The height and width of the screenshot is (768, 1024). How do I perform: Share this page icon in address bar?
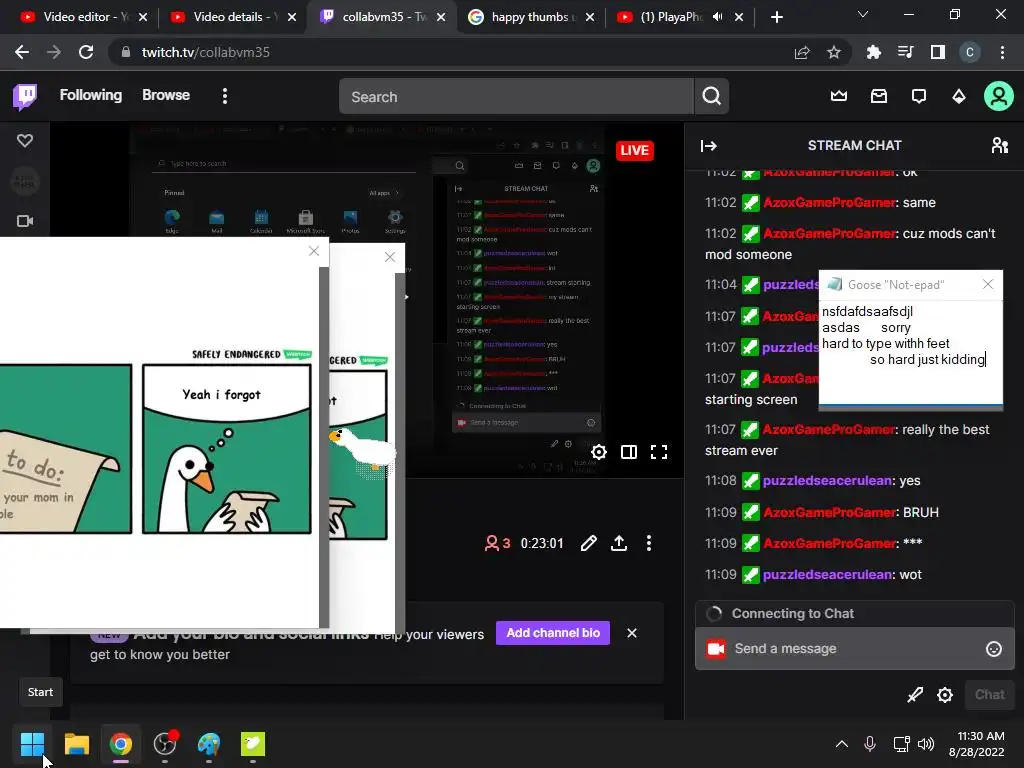tap(802, 52)
